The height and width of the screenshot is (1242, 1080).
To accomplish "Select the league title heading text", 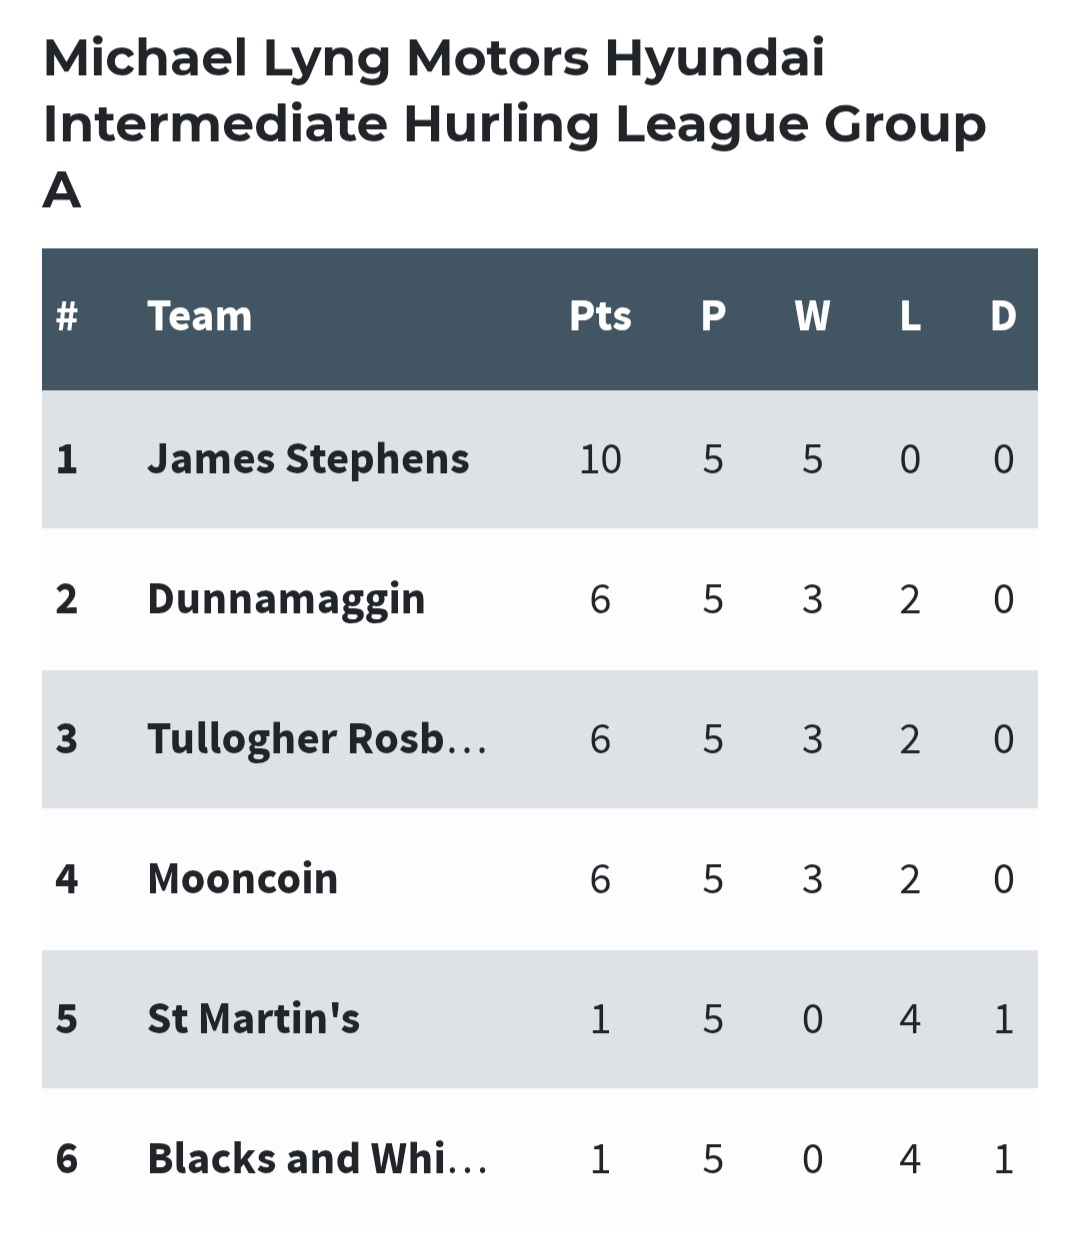I will click(515, 123).
